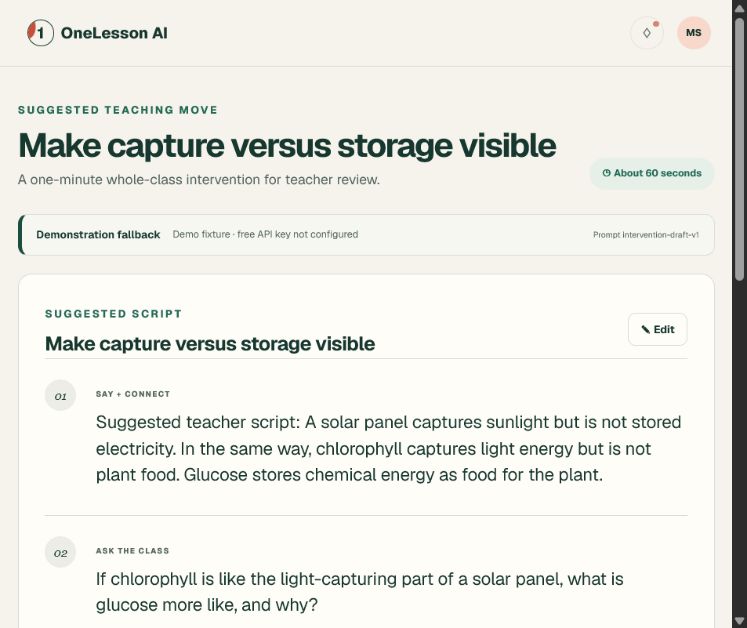Click the OneLesson AI logo icon

pos(40,33)
